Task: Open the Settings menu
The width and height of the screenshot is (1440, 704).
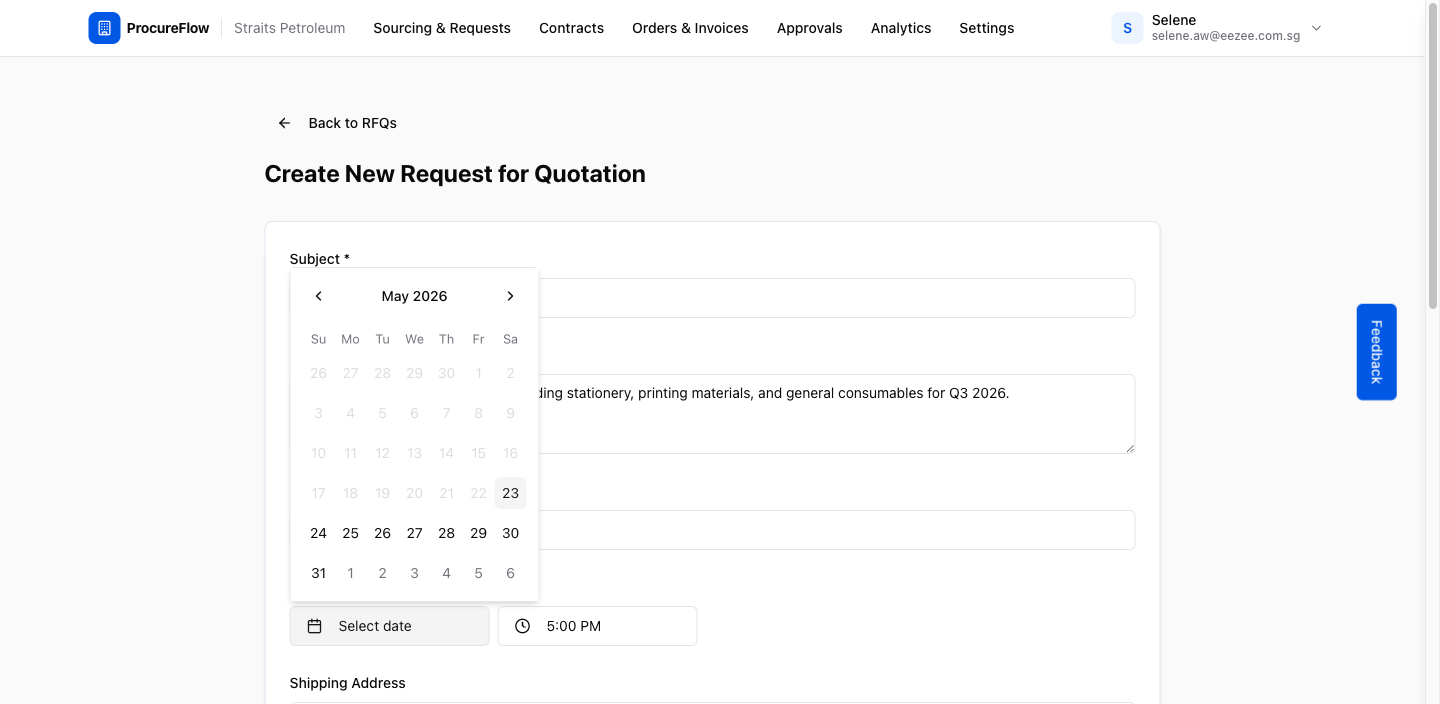Action: [986, 28]
